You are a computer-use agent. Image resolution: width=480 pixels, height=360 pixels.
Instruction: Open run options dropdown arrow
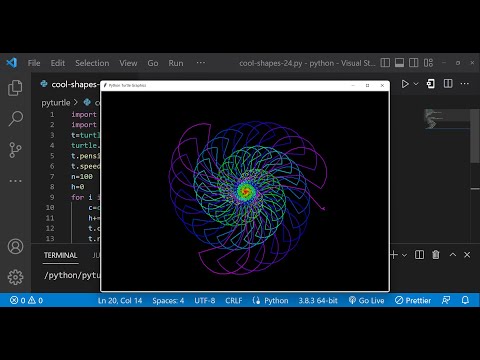pos(416,84)
